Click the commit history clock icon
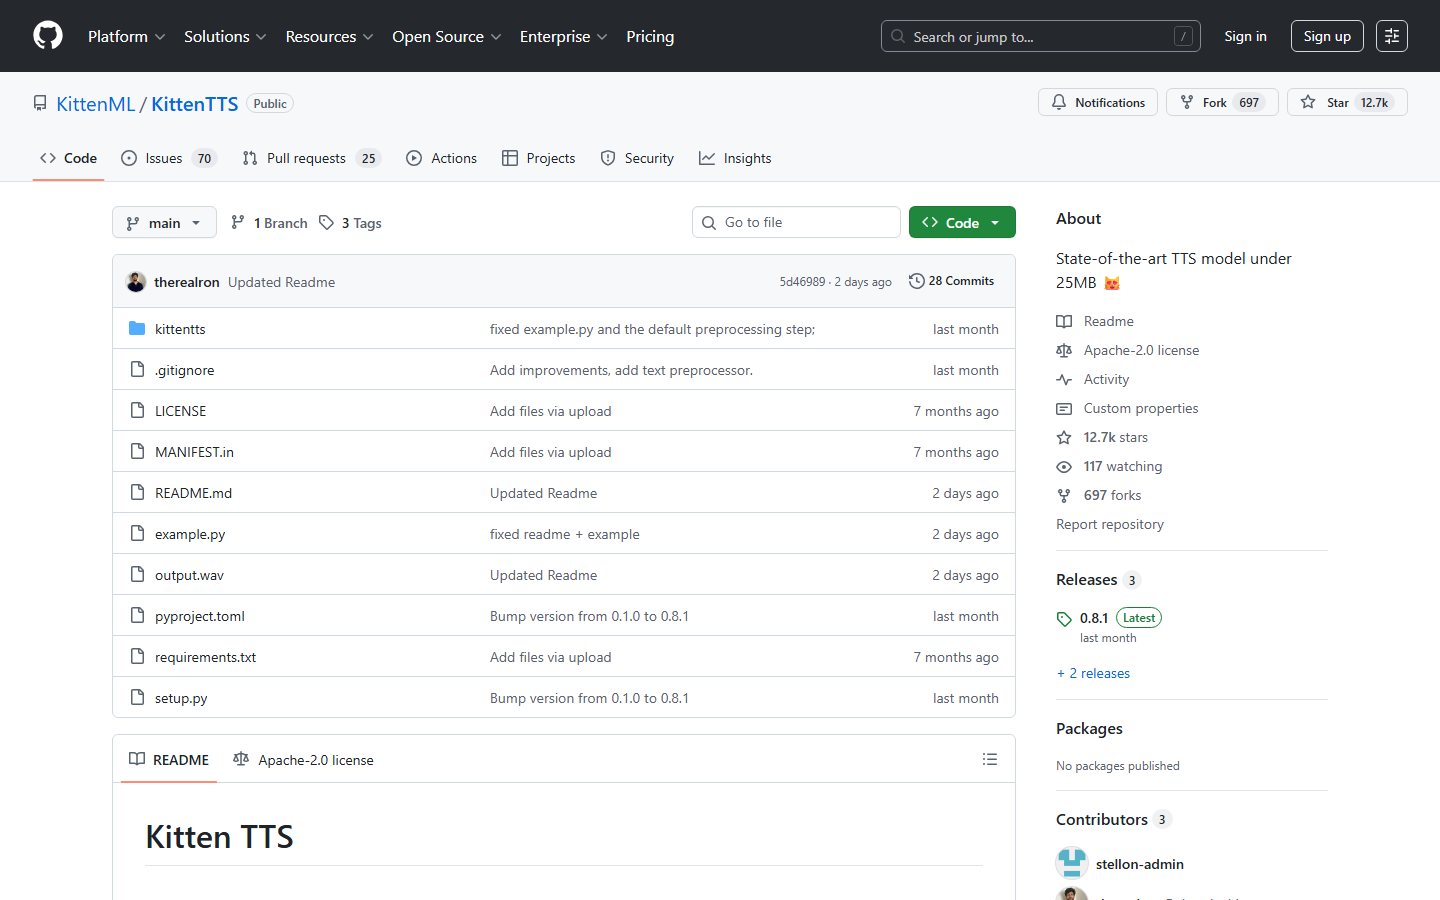This screenshot has width=1440, height=900. pyautogui.click(x=917, y=281)
